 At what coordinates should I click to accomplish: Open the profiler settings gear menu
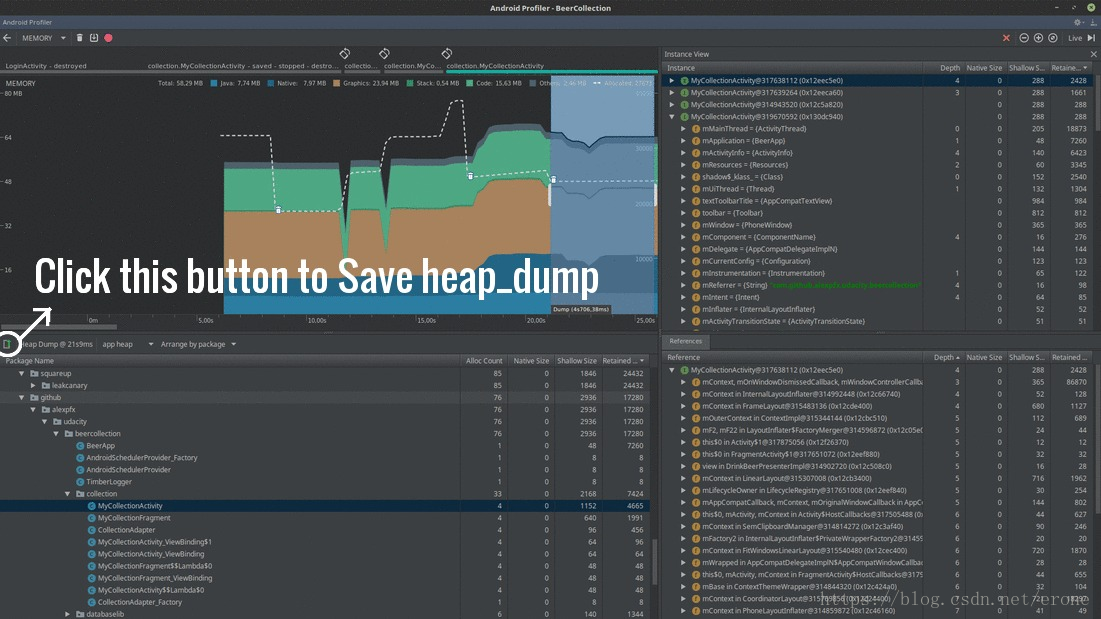[x=1079, y=22]
